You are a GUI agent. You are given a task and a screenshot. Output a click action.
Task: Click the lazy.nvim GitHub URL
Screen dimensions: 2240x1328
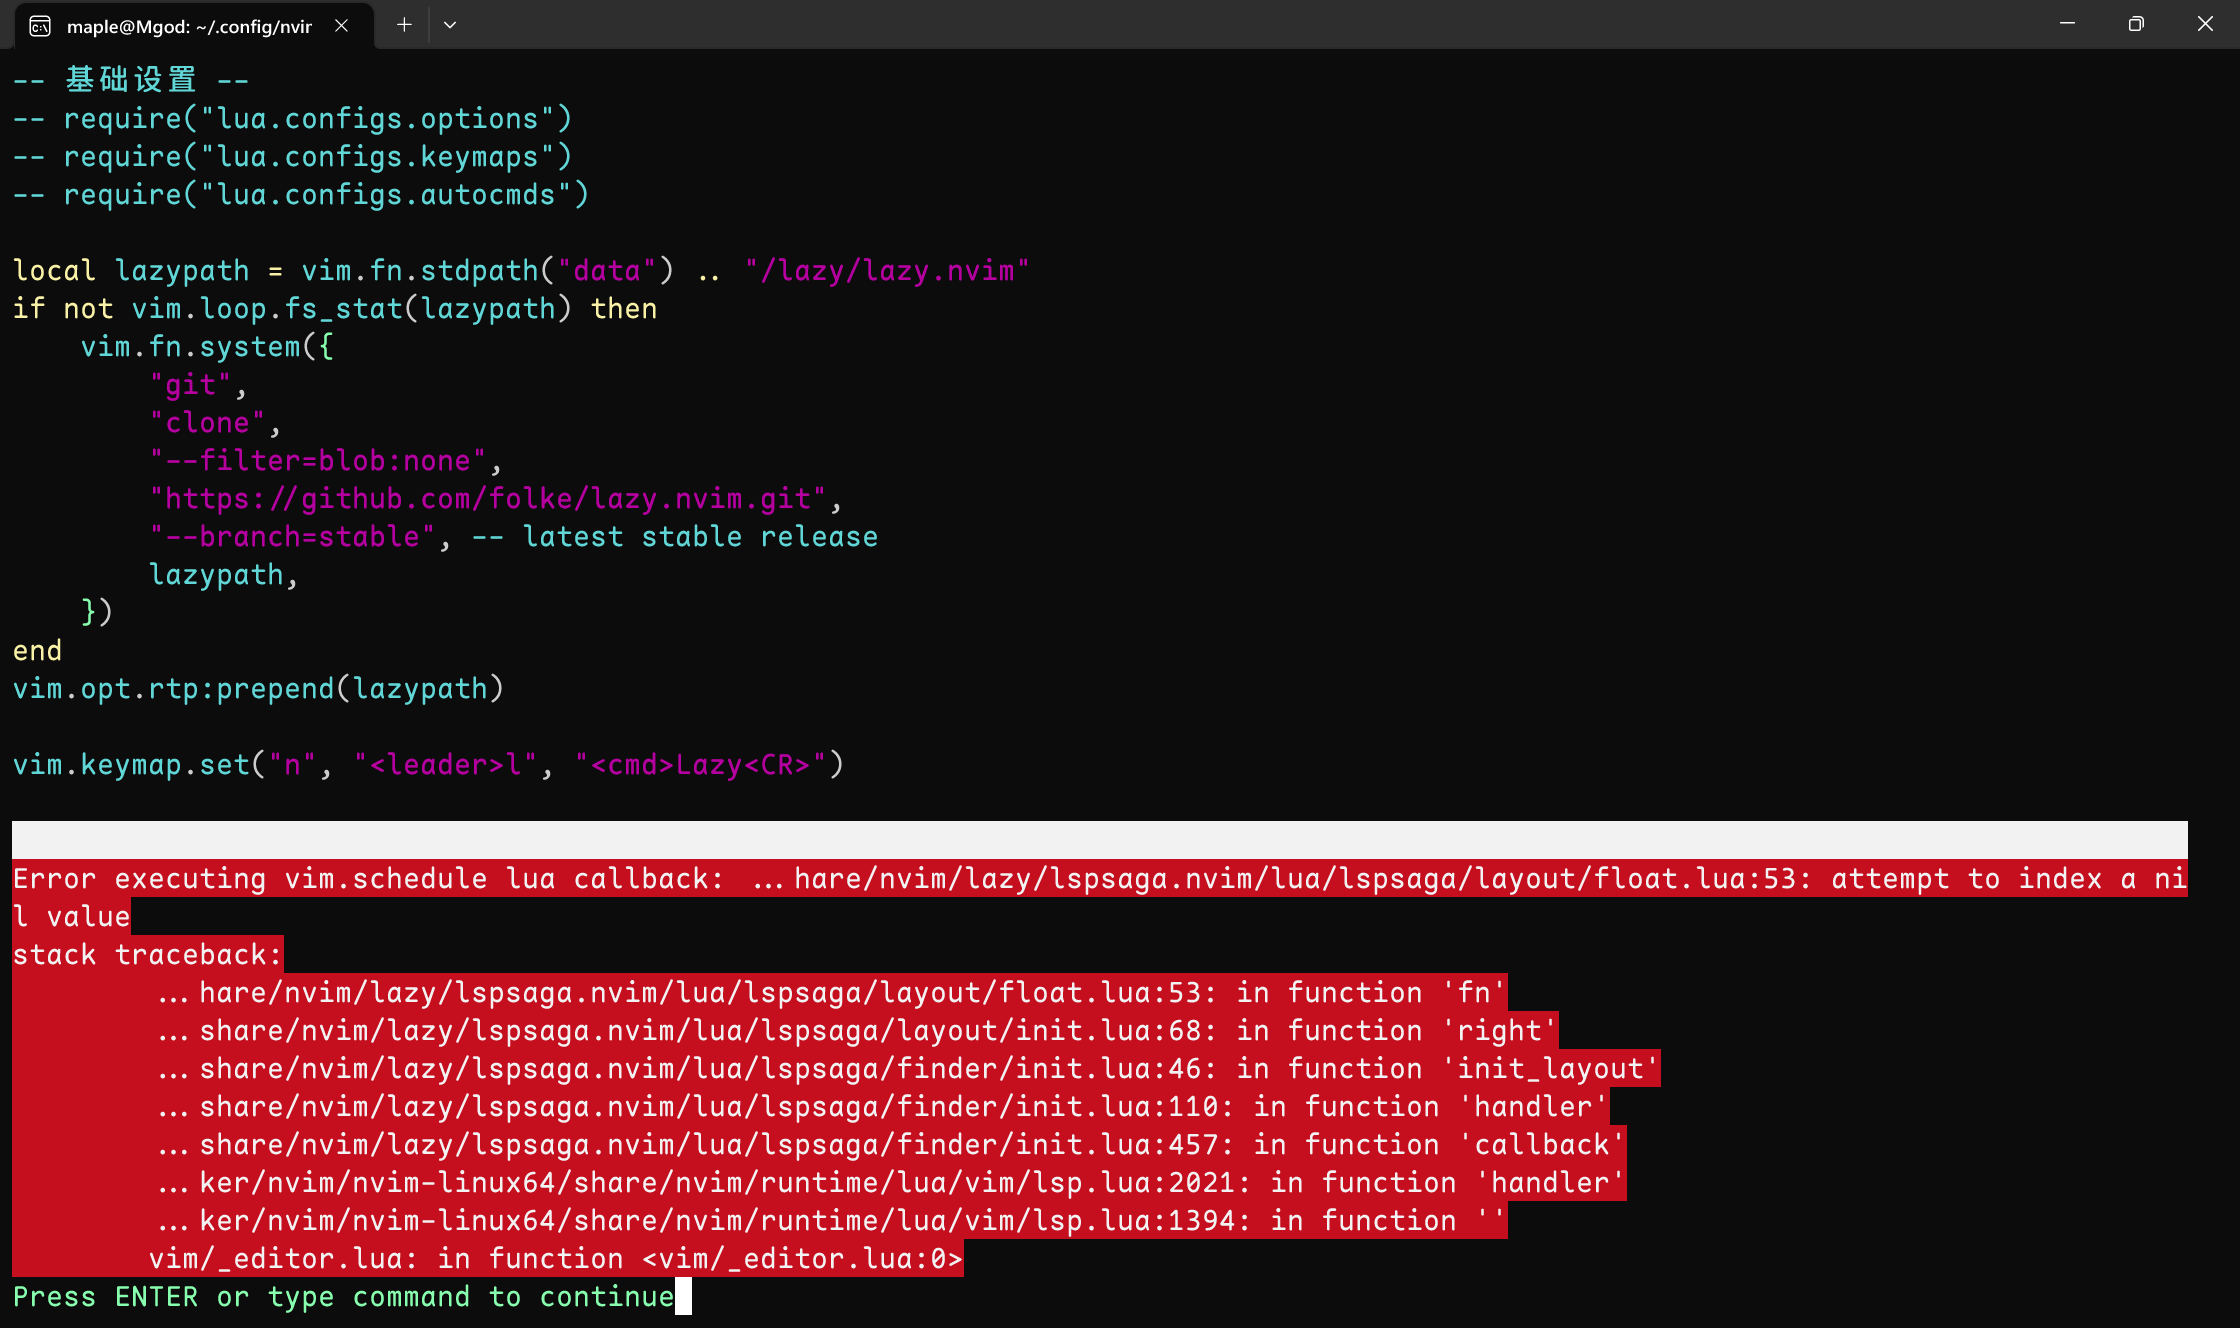[490, 497]
